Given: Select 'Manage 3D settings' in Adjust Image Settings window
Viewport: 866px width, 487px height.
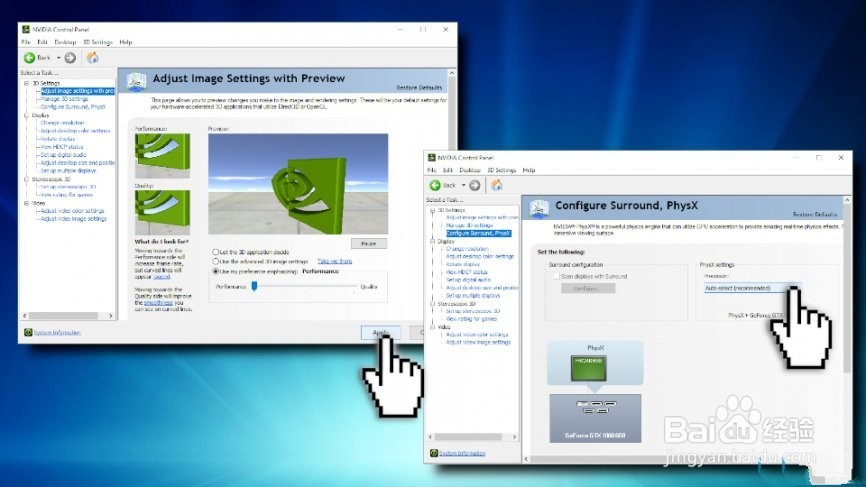Looking at the screenshot, I should pyautogui.click(x=64, y=99).
